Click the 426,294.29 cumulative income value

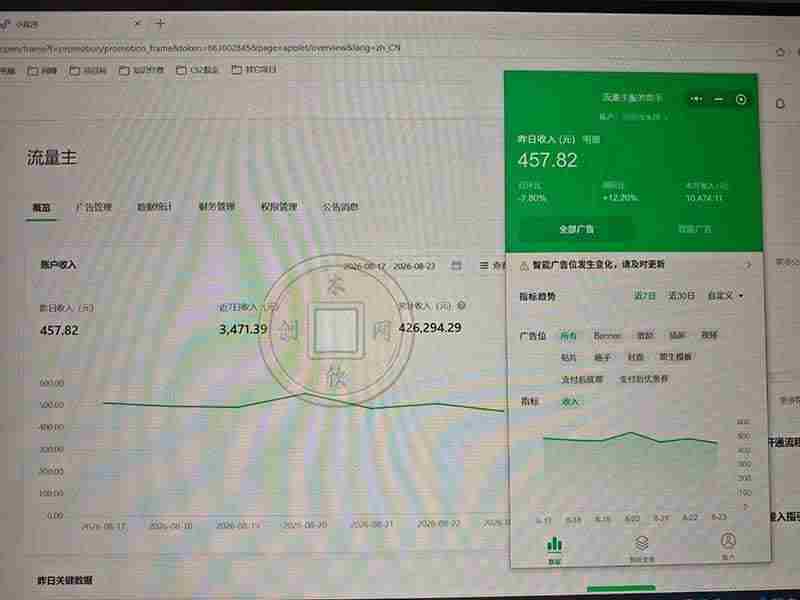[430, 328]
